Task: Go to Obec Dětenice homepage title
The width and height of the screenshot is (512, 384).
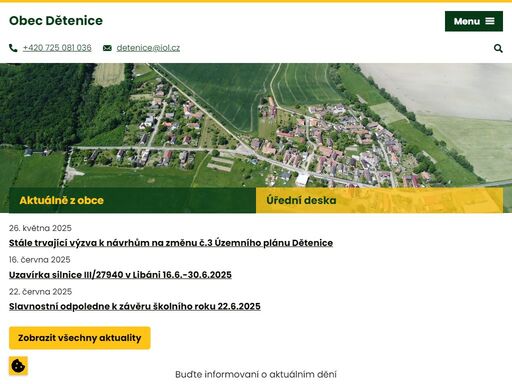Action: (56, 21)
